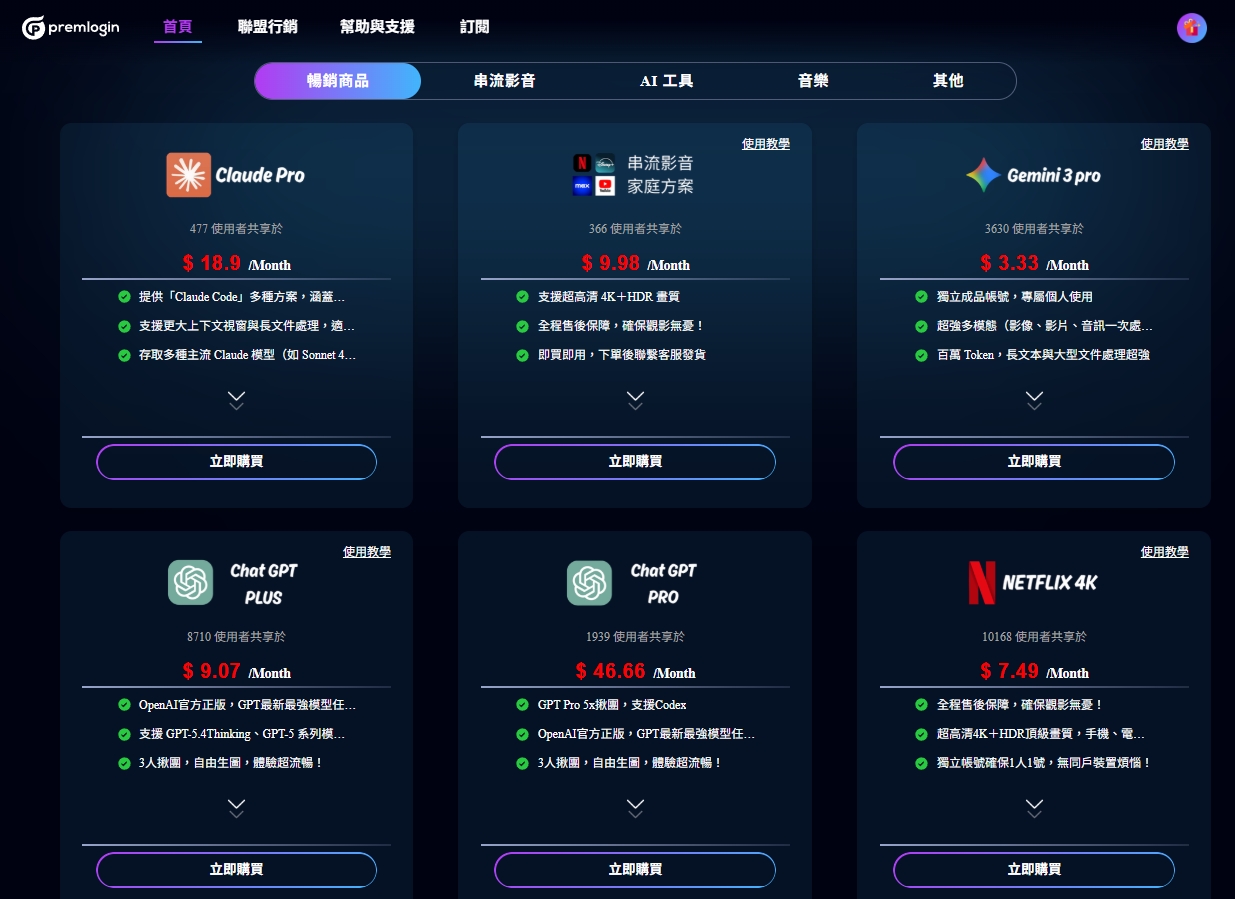Select the 暢銷商品 category tab
Viewport: 1235px width, 899px height.
pyautogui.click(x=338, y=81)
